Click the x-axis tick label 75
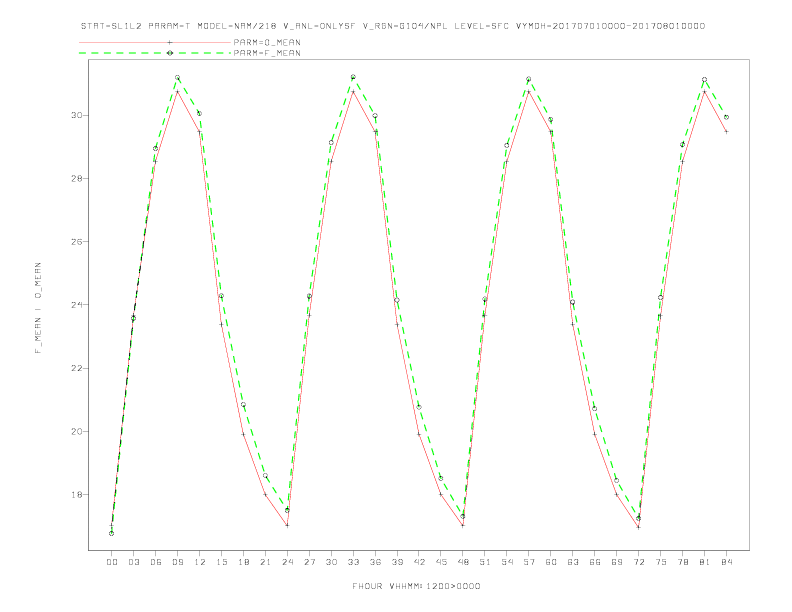 click(x=661, y=562)
